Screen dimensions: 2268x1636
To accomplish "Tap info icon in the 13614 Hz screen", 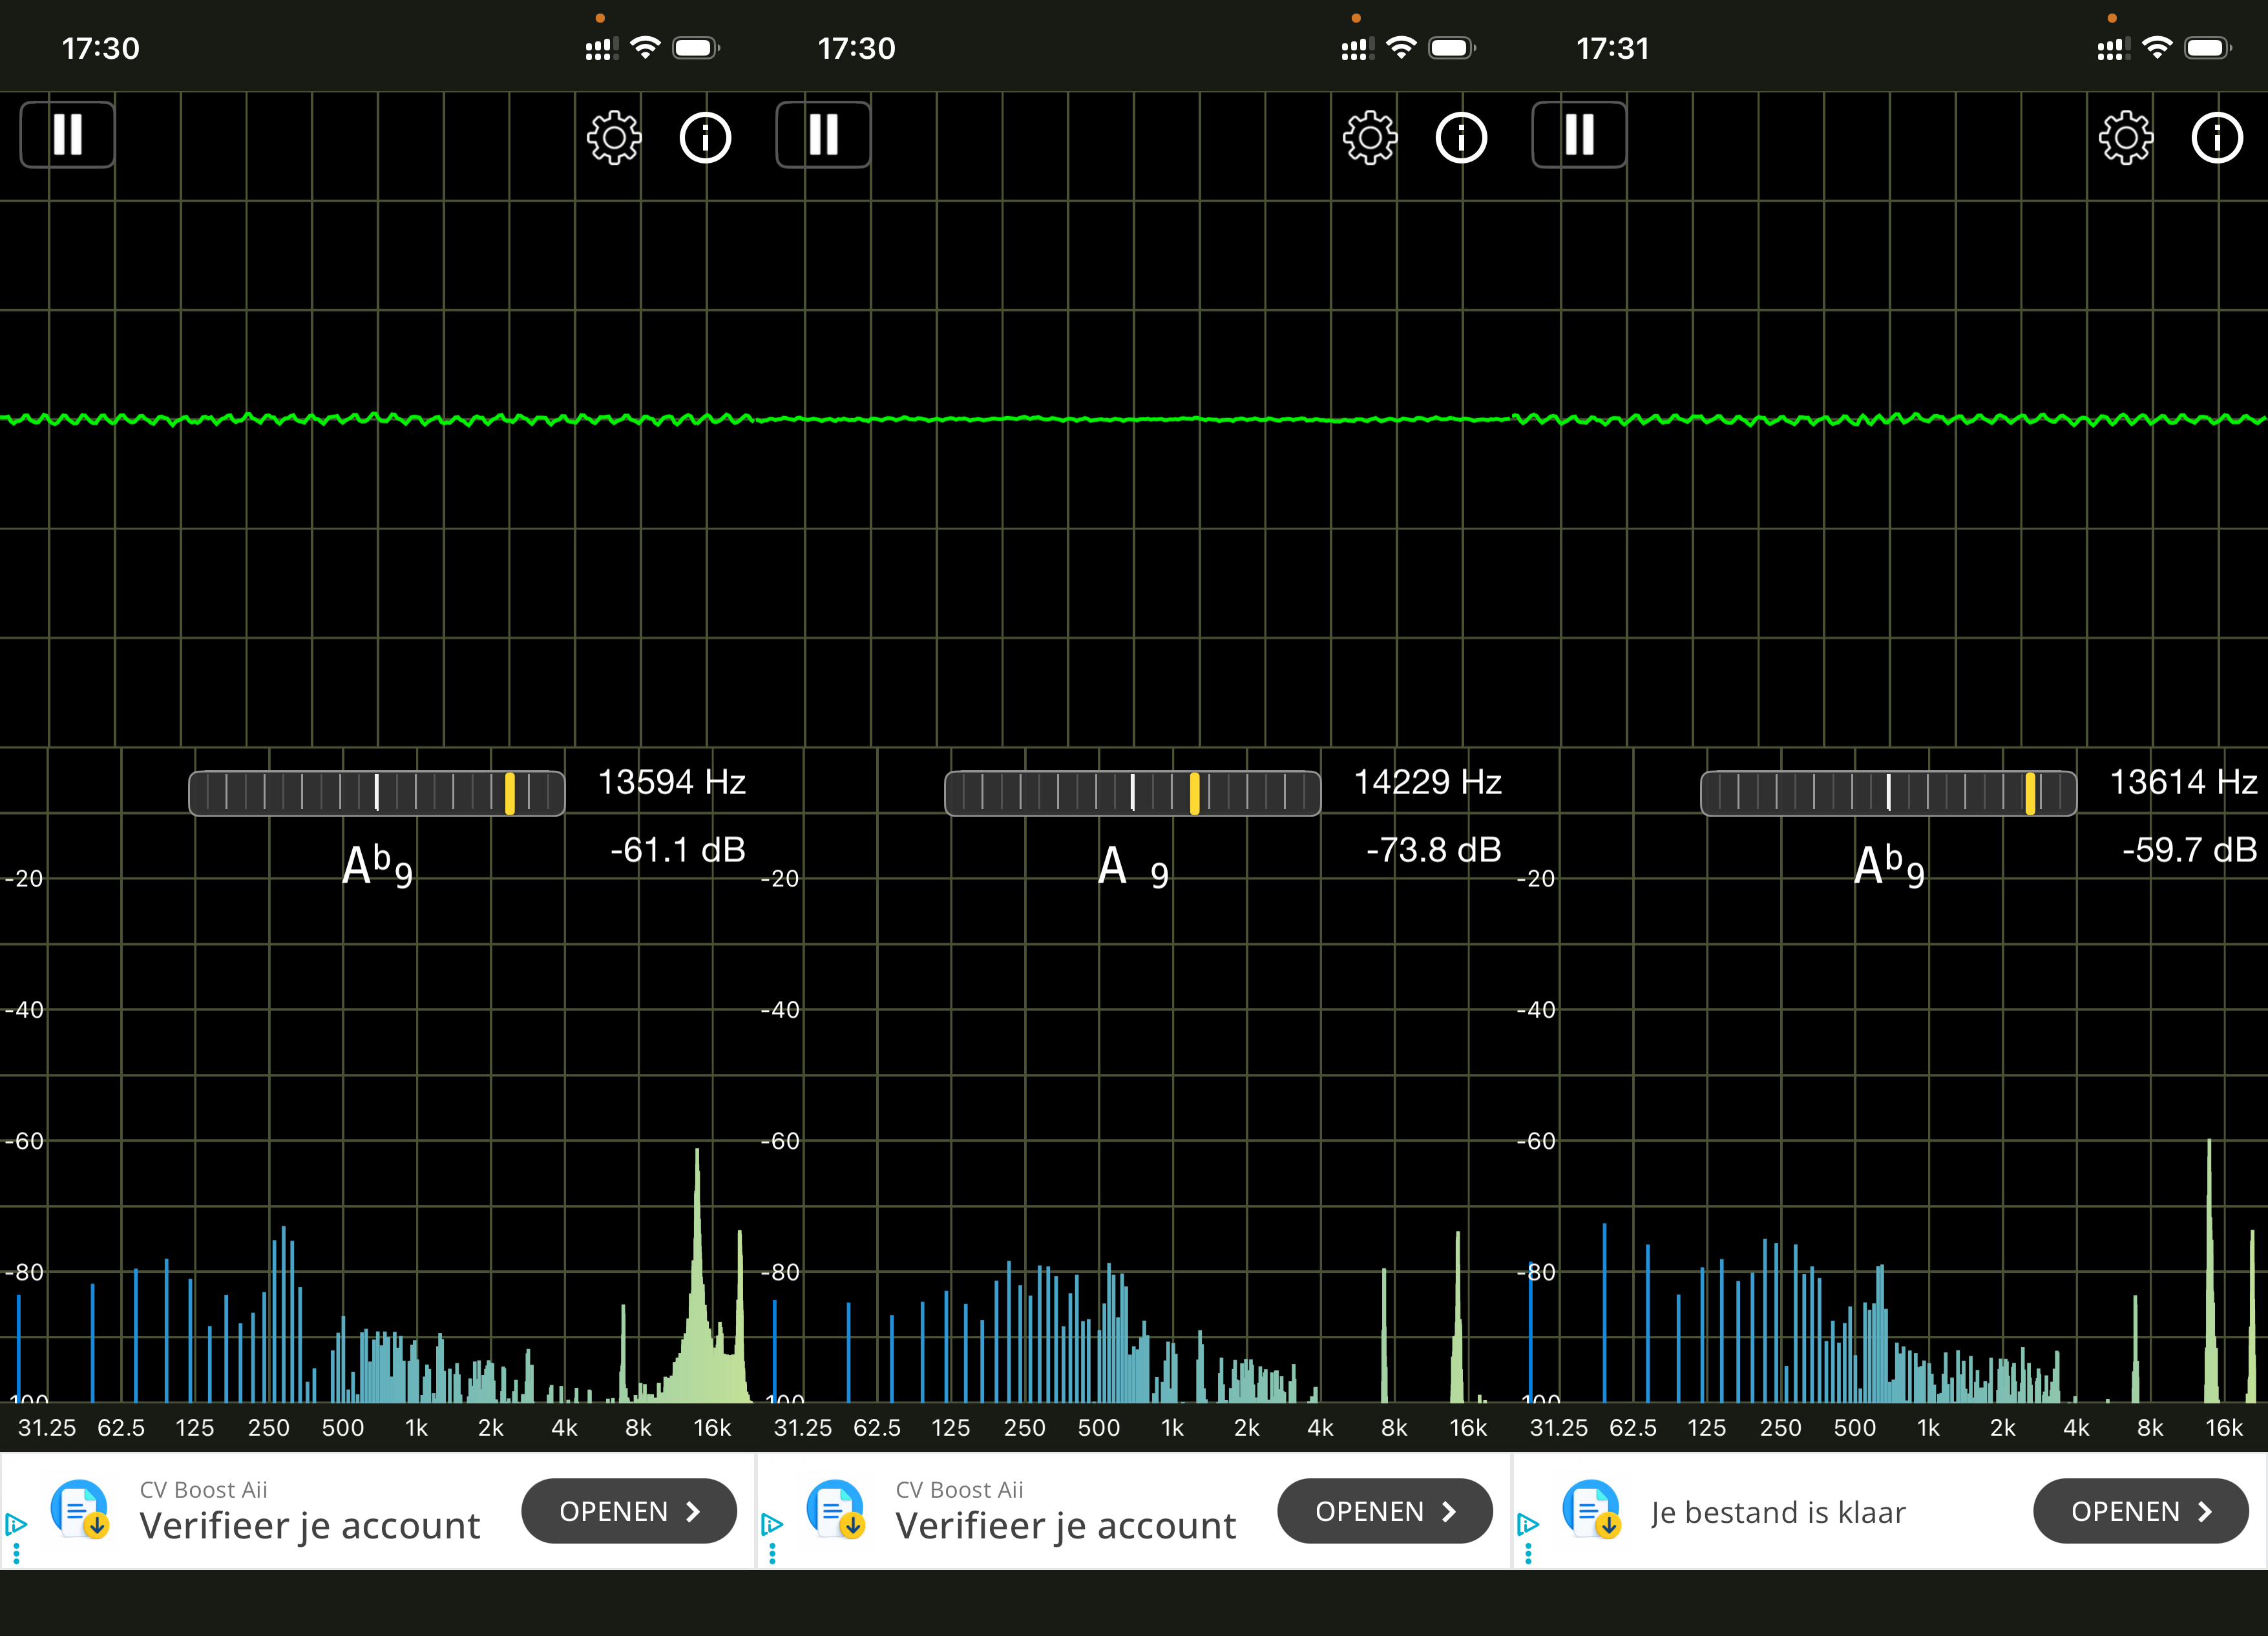I will [x=2217, y=137].
